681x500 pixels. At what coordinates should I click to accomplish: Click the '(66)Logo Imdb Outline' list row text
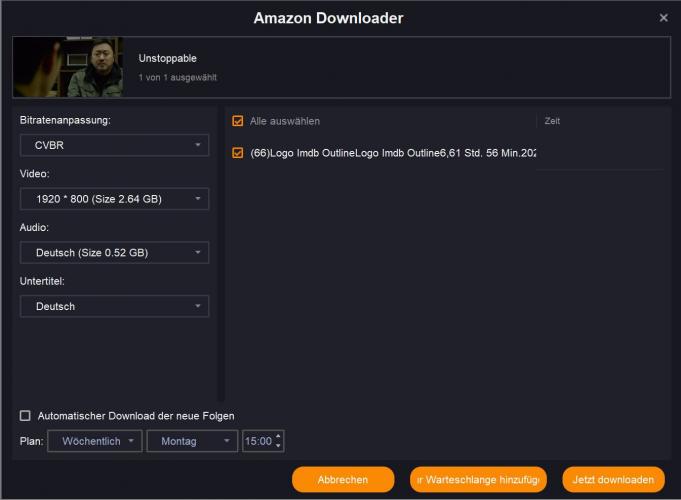tap(393, 153)
